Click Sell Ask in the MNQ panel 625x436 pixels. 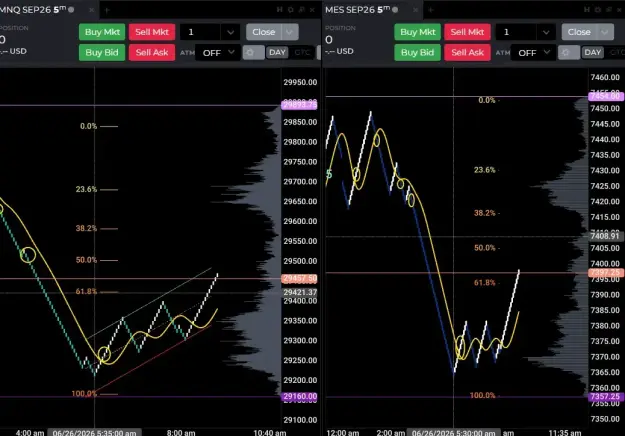[152, 52]
